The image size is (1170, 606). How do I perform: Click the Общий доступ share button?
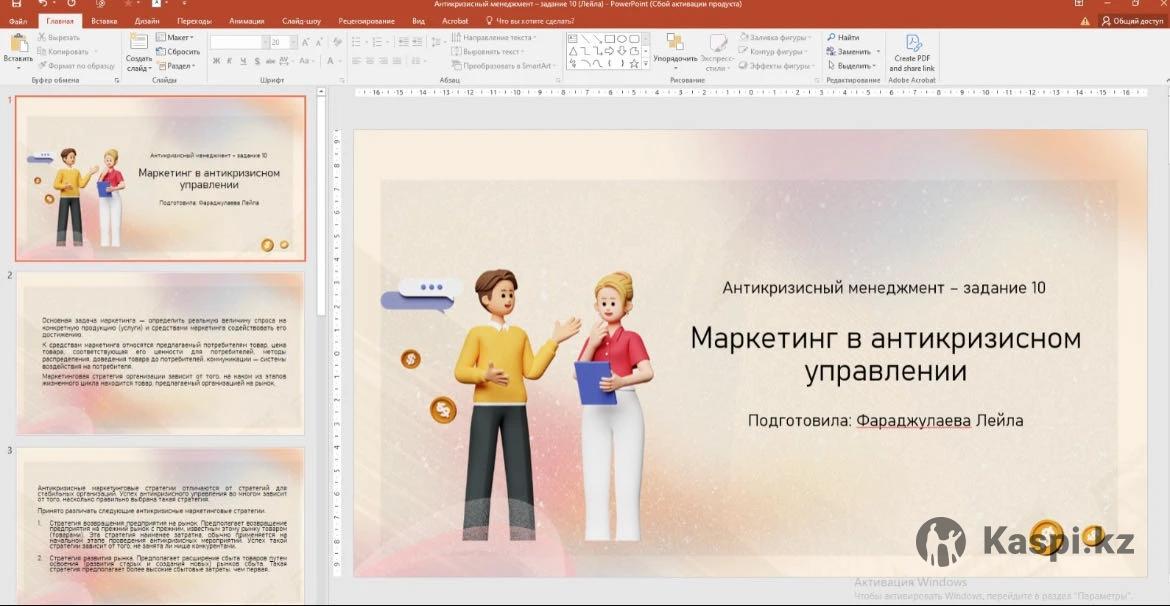(1132, 20)
